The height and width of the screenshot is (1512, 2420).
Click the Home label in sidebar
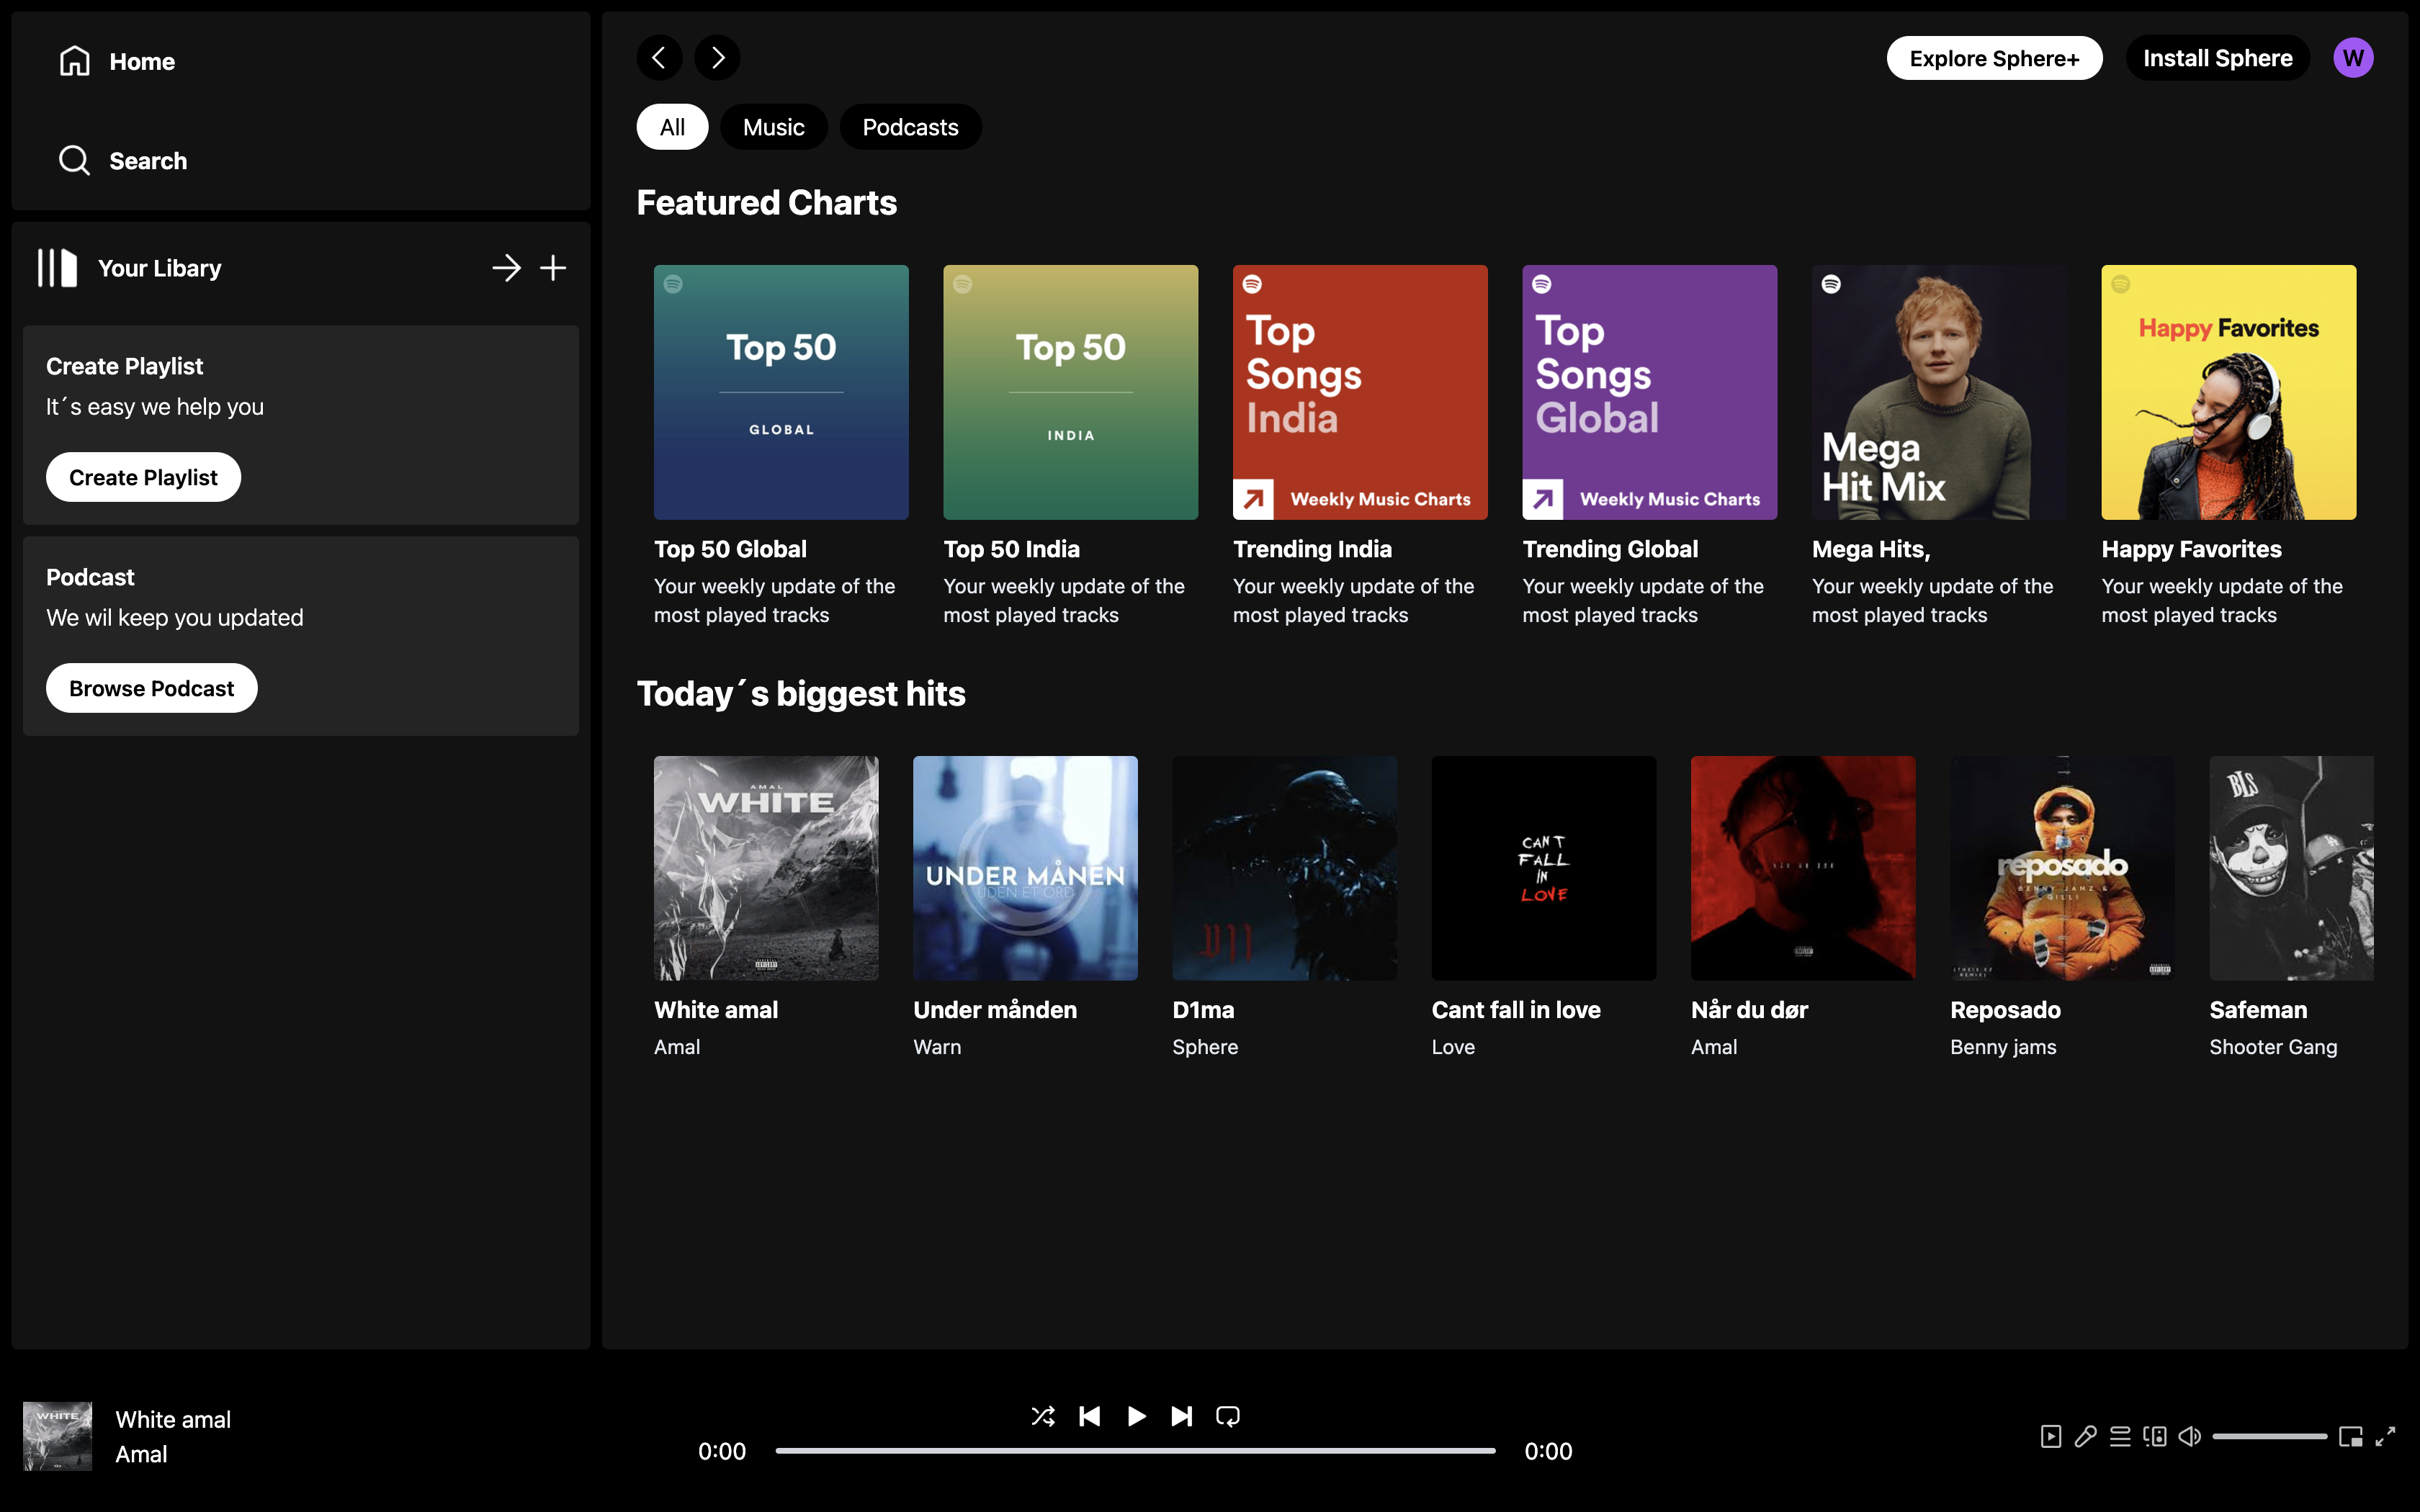pyautogui.click(x=142, y=61)
